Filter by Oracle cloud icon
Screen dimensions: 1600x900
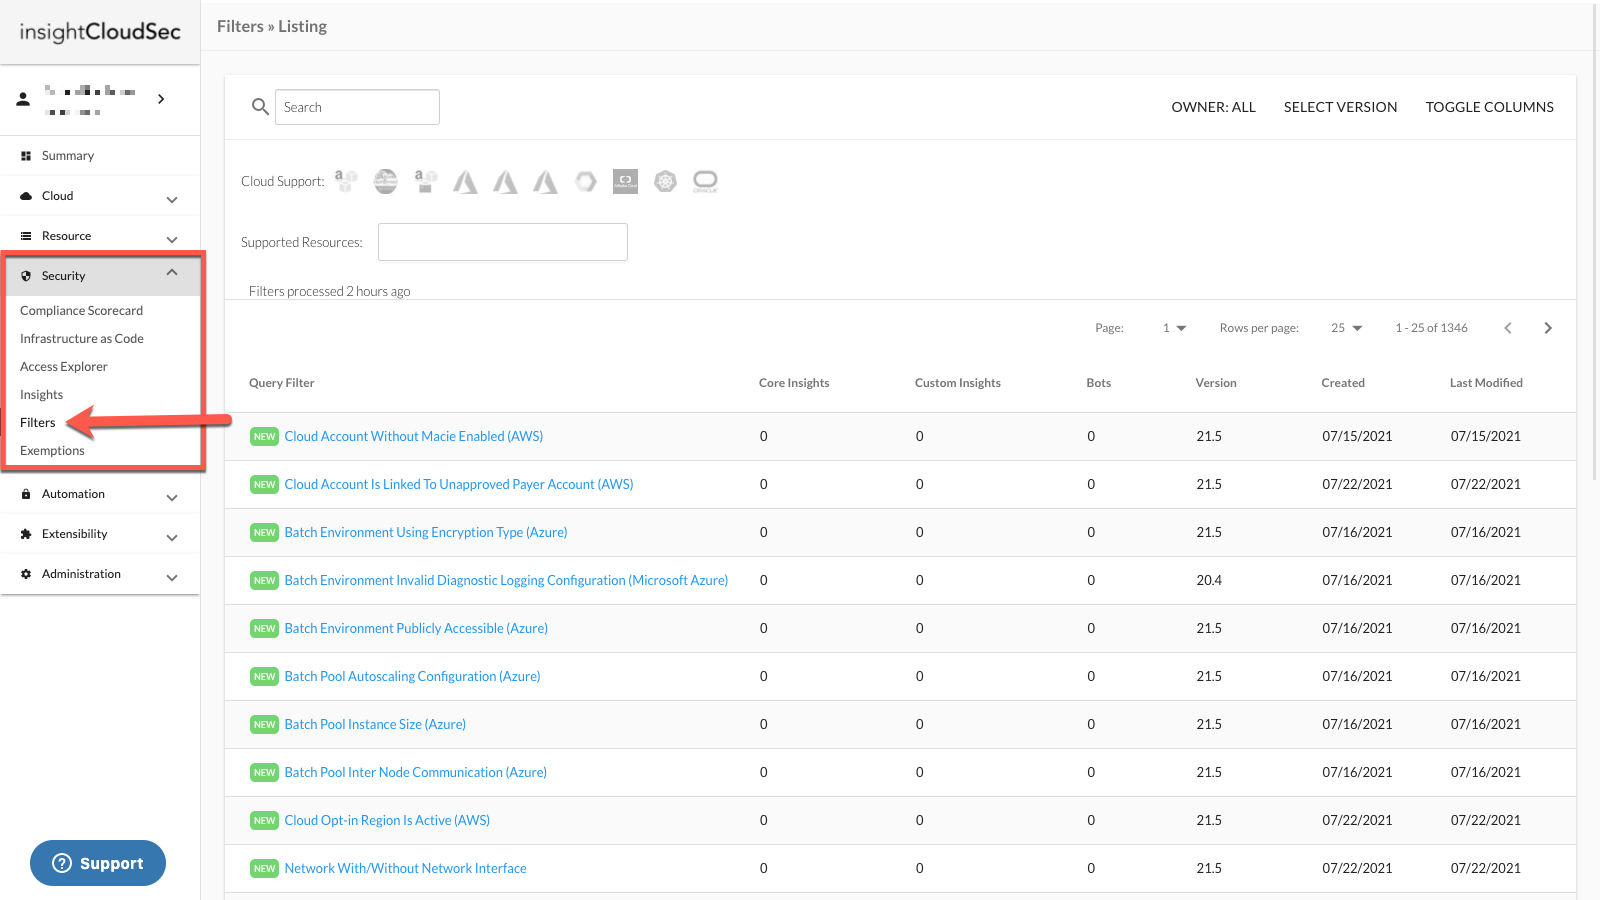point(705,181)
